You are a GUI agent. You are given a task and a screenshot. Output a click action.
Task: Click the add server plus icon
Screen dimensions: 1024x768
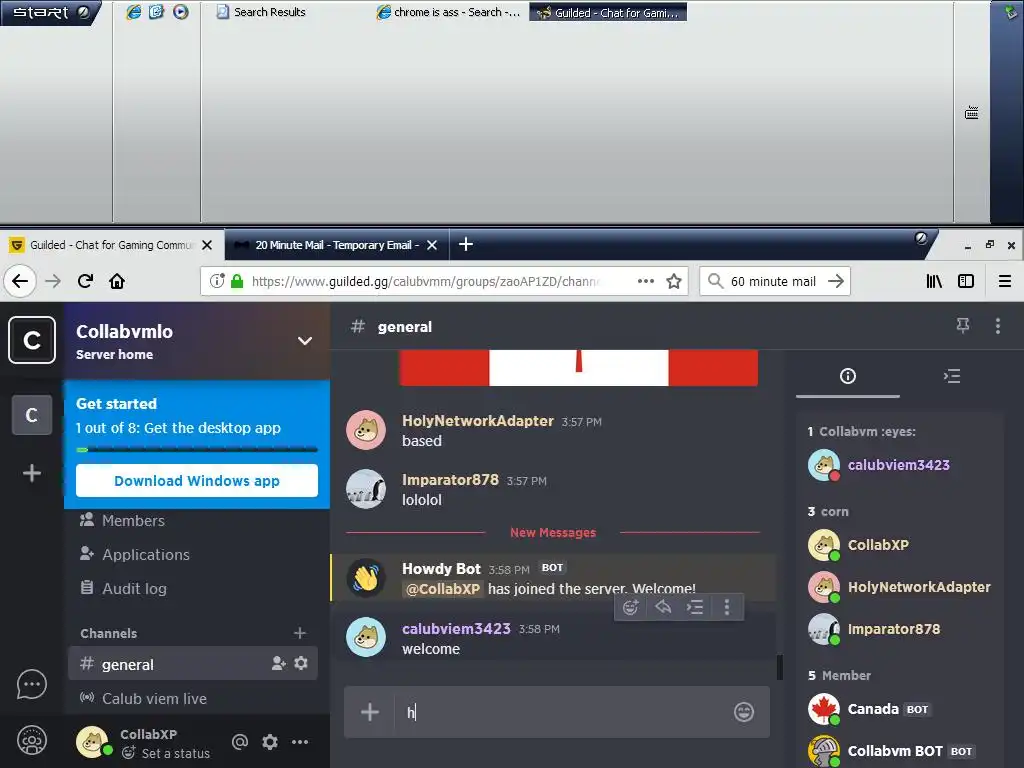pyautogui.click(x=31, y=473)
